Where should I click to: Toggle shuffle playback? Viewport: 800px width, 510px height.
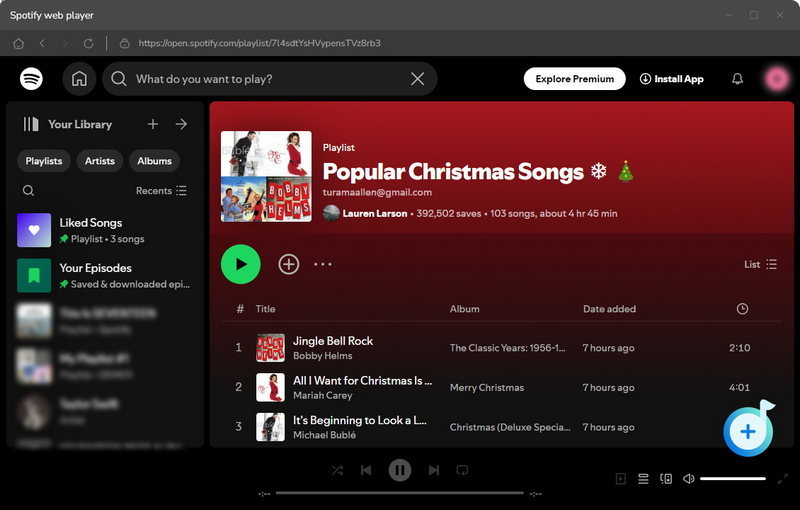[337, 470]
